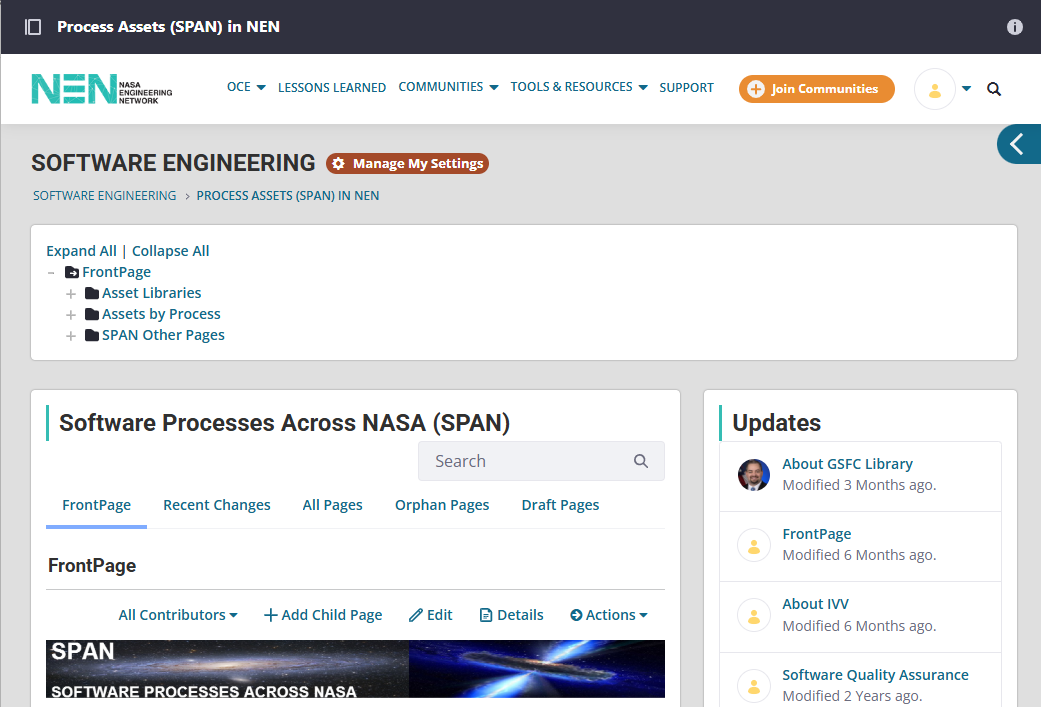Expand the blue side panel arrow
The image size is (1041, 707).
pos(1018,145)
